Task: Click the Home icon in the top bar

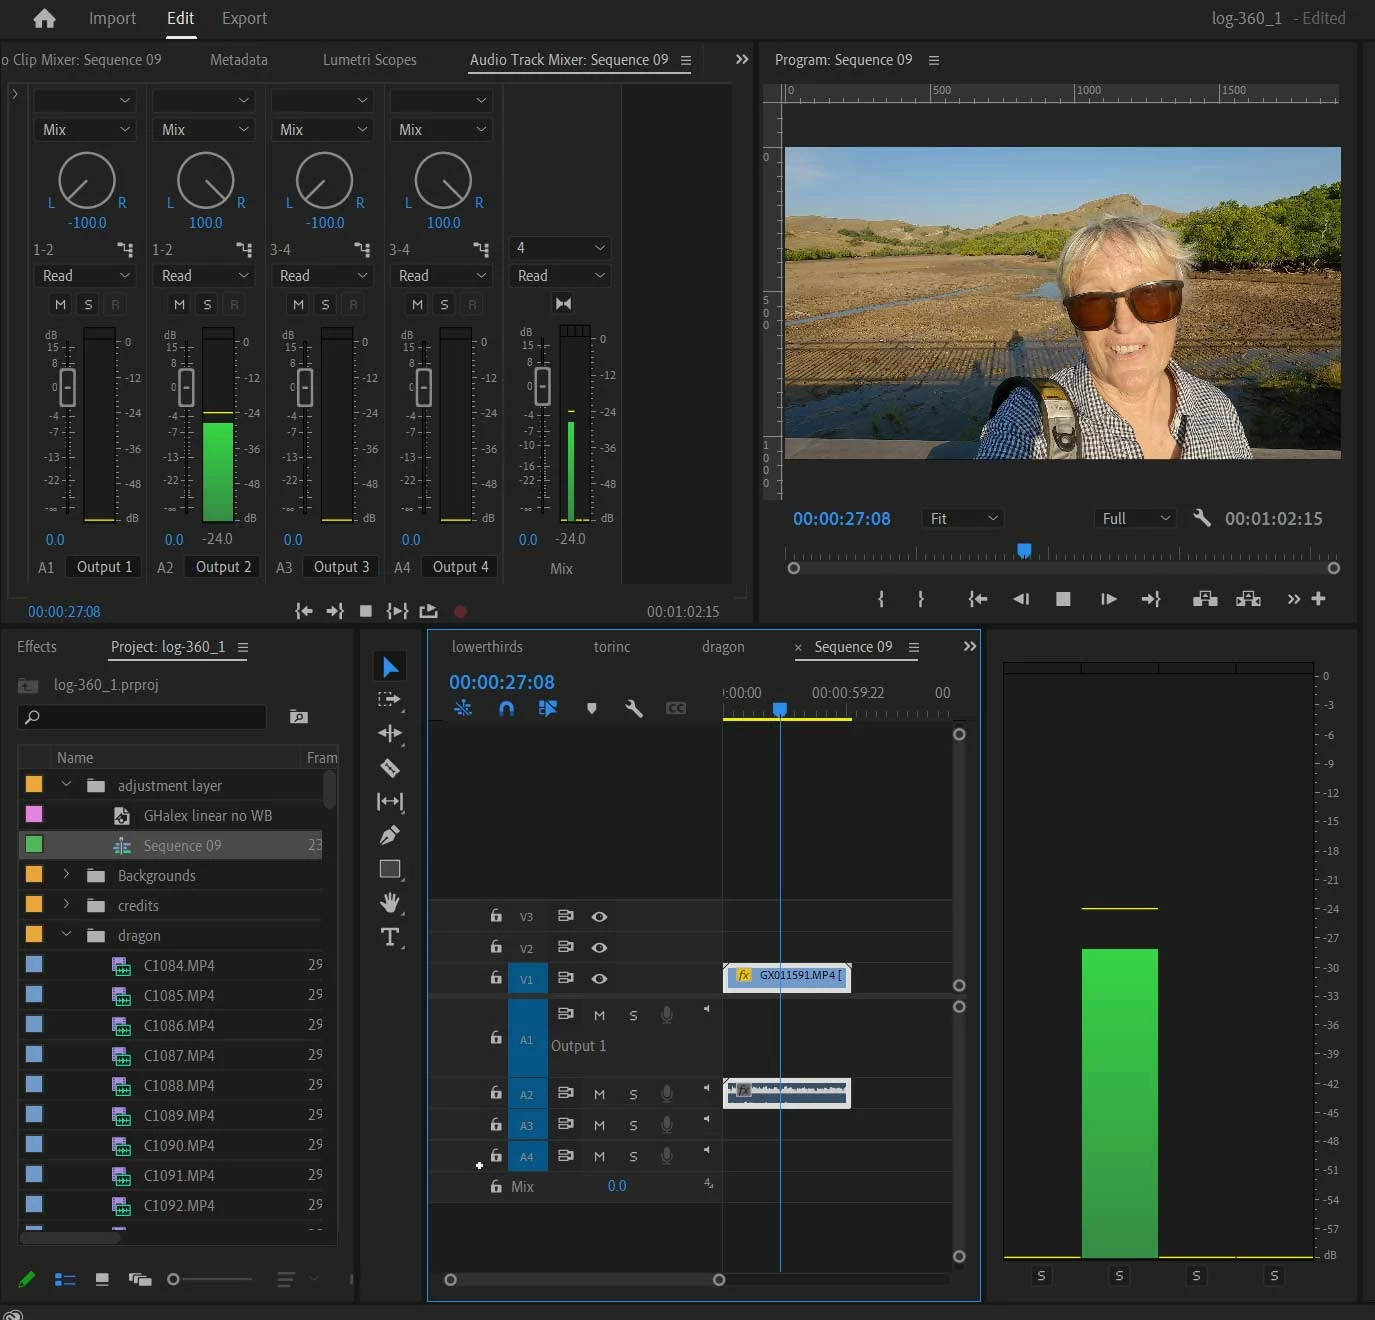Action: 44,18
